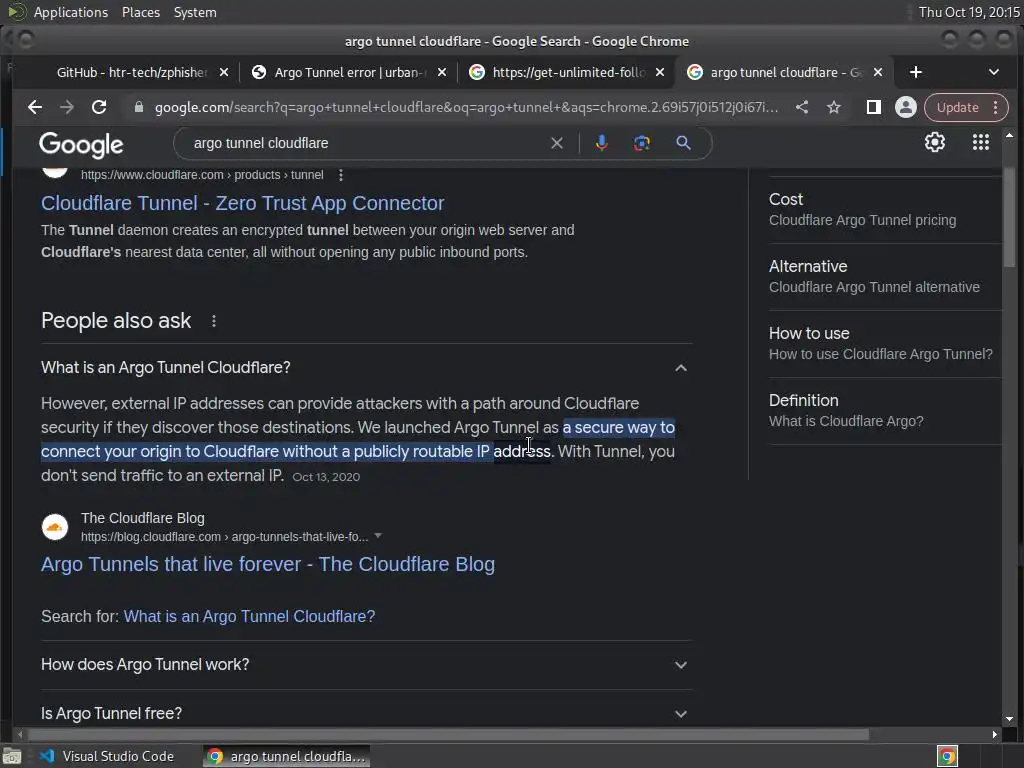The height and width of the screenshot is (768, 1024).
Task: Select Definition related search
Action: click(x=884, y=411)
